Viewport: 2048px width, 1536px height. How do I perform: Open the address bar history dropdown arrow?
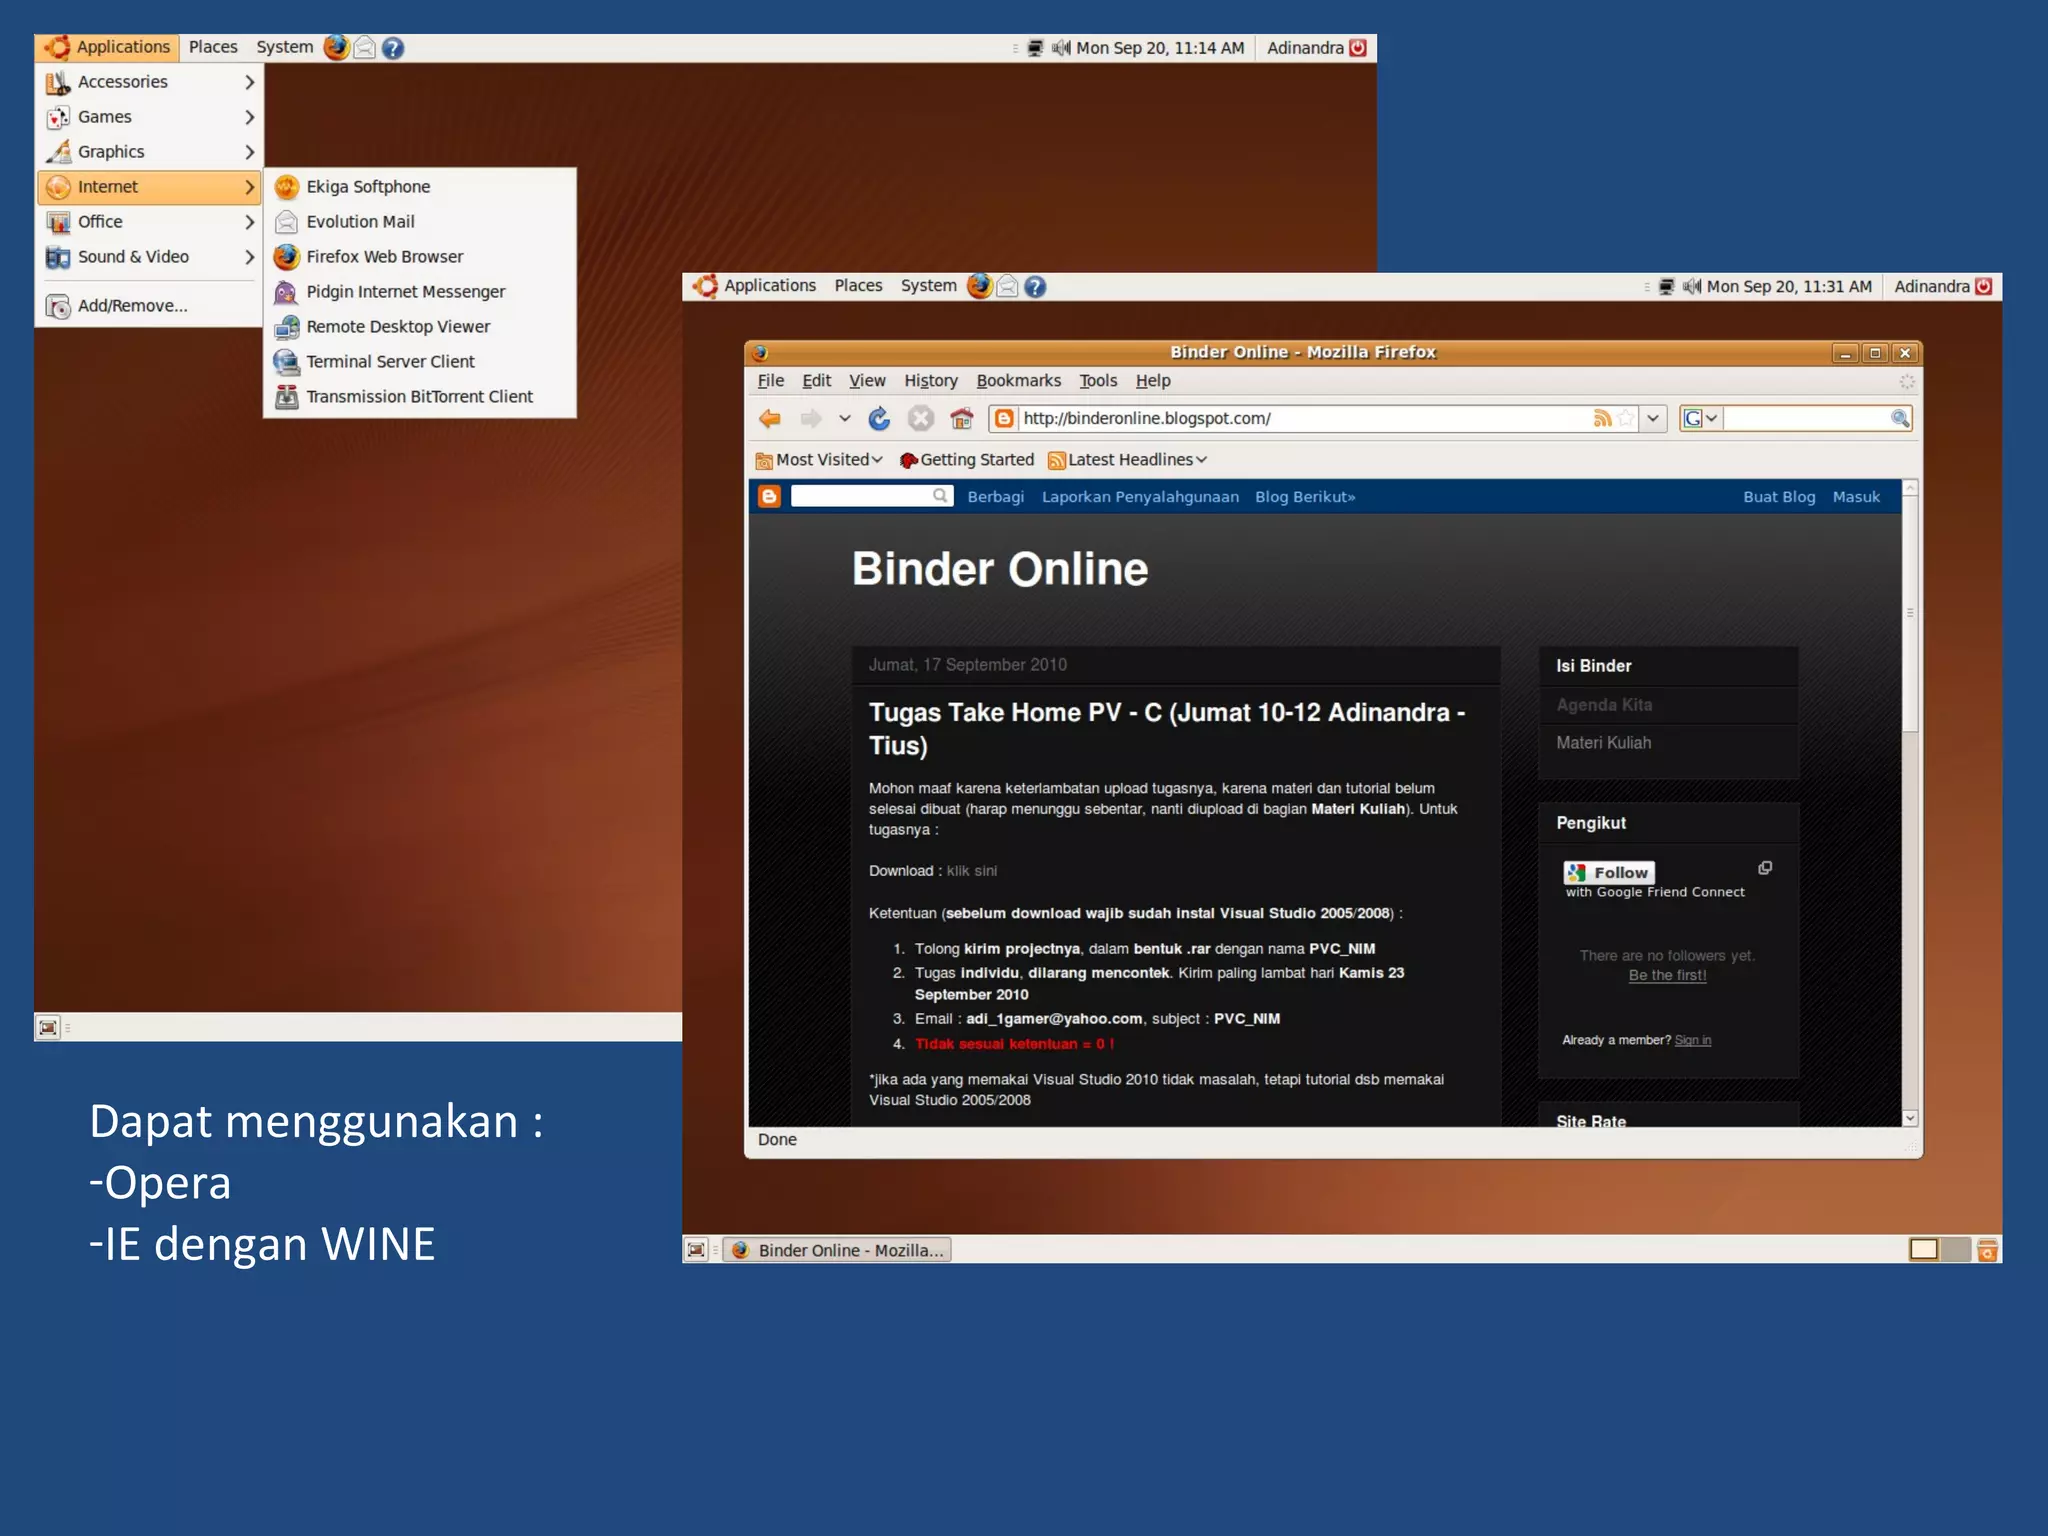pos(1653,419)
